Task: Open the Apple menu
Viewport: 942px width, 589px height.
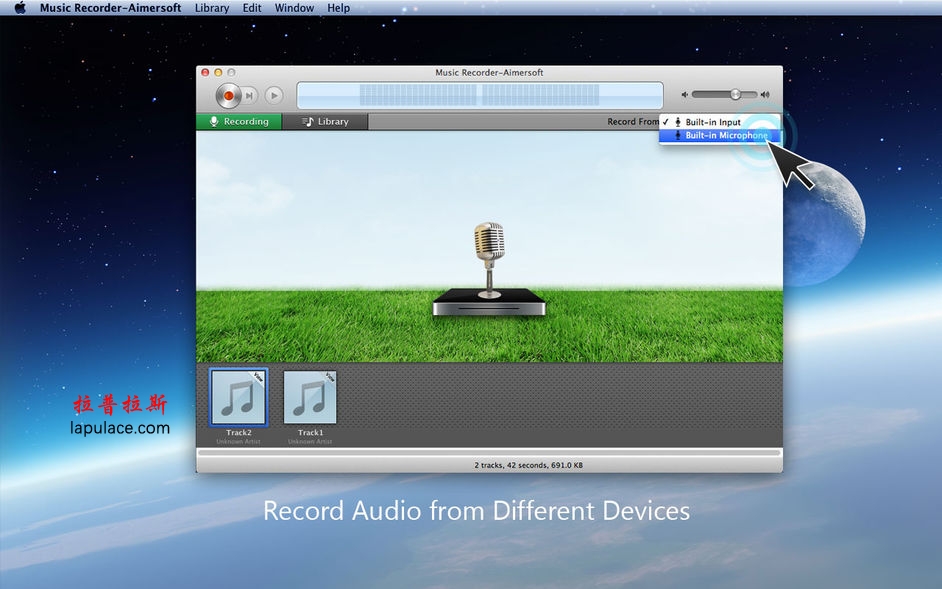Action: pyautogui.click(x=19, y=8)
